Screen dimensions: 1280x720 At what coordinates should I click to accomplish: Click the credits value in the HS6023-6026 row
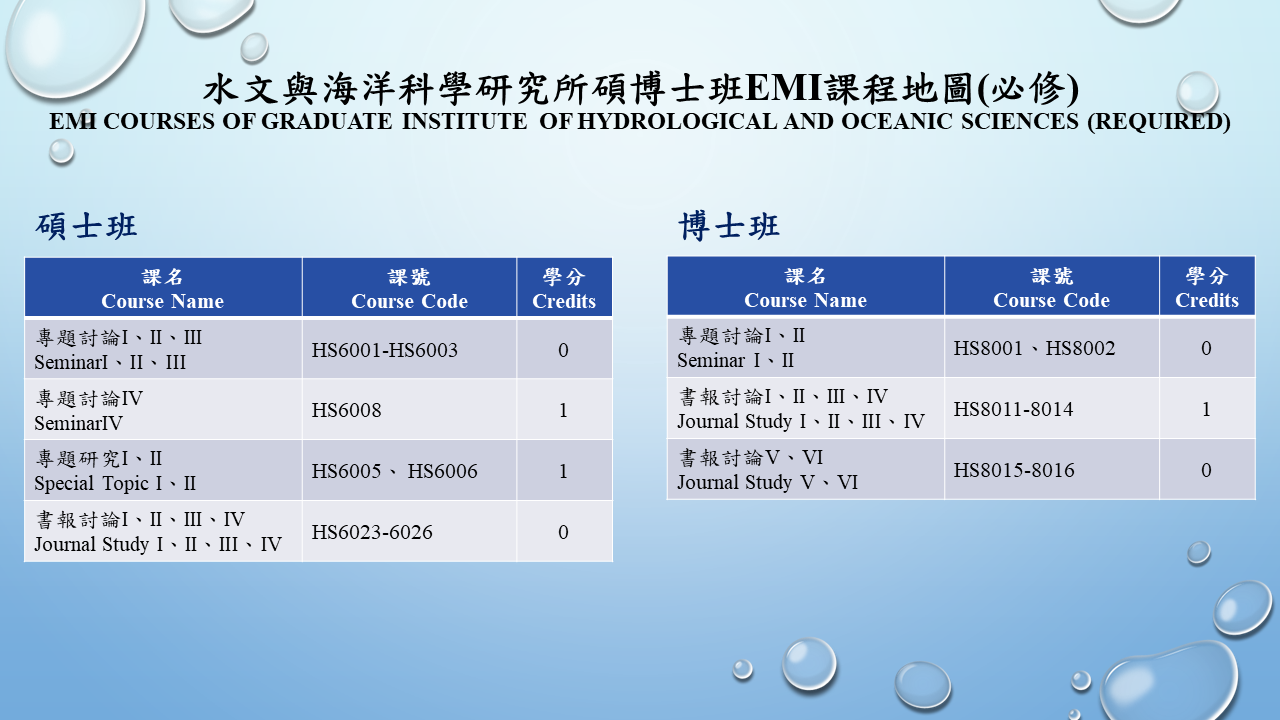click(564, 531)
